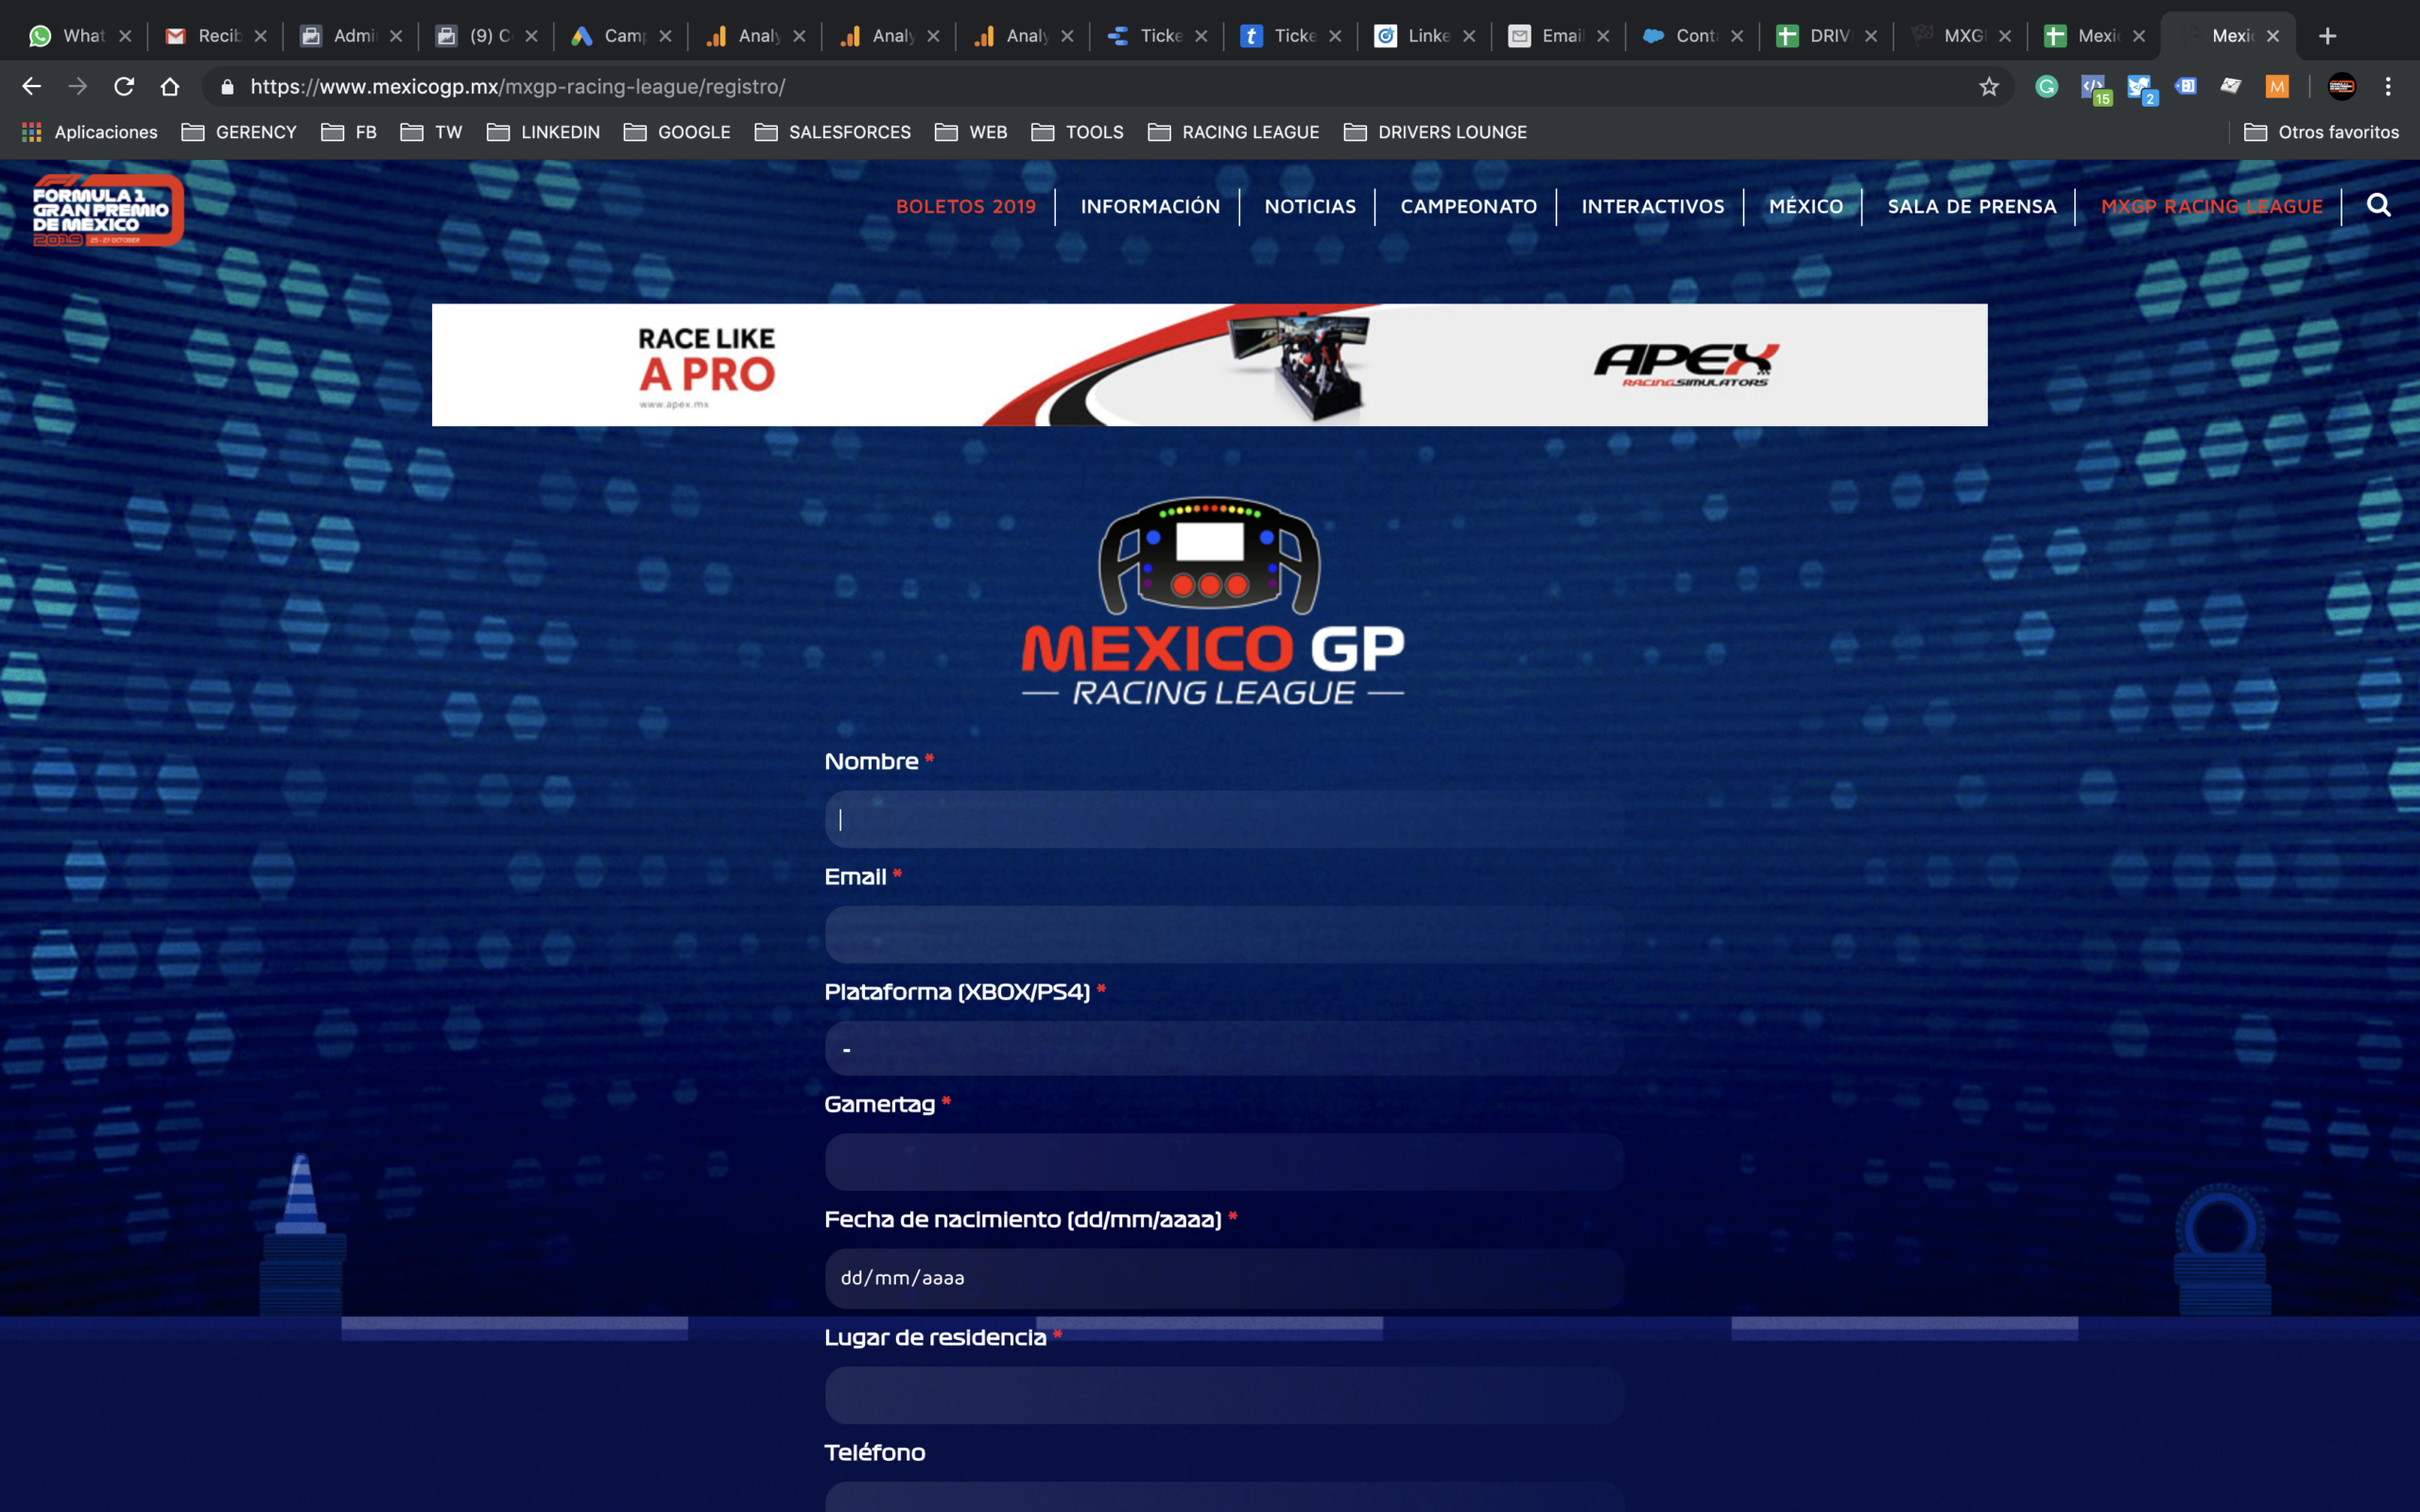Open the Chrome three-dot menu

click(2388, 87)
